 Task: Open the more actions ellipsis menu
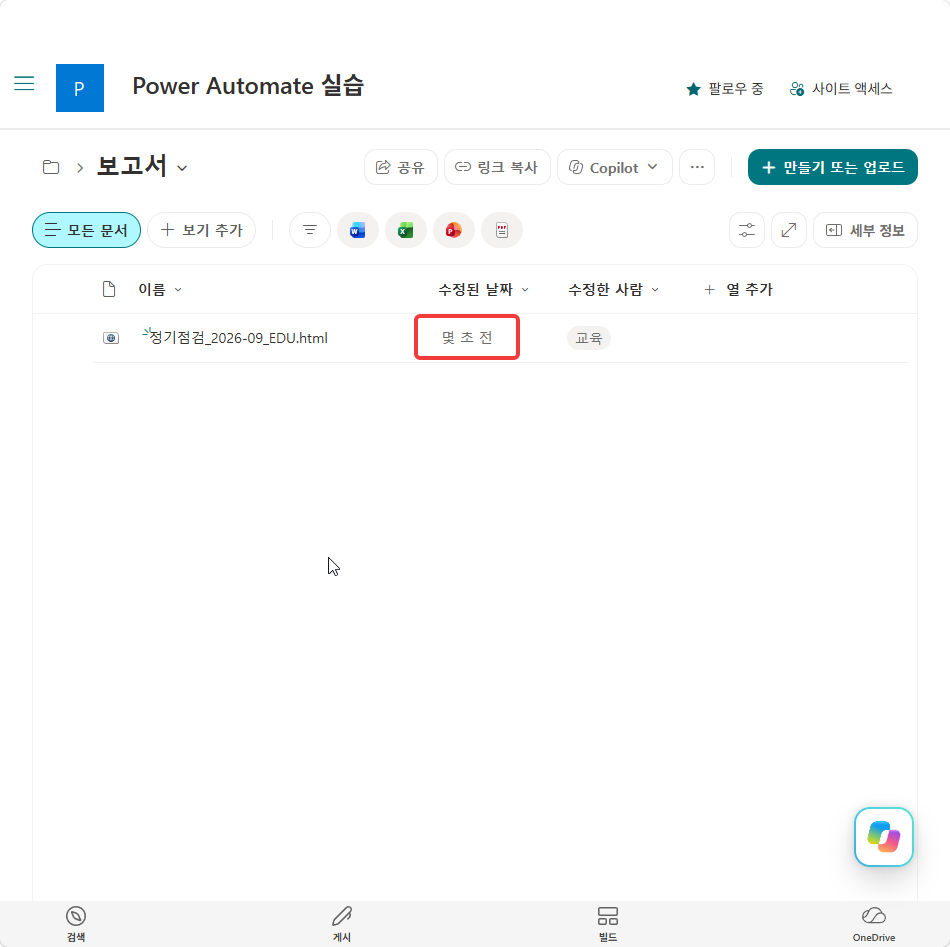(x=697, y=167)
